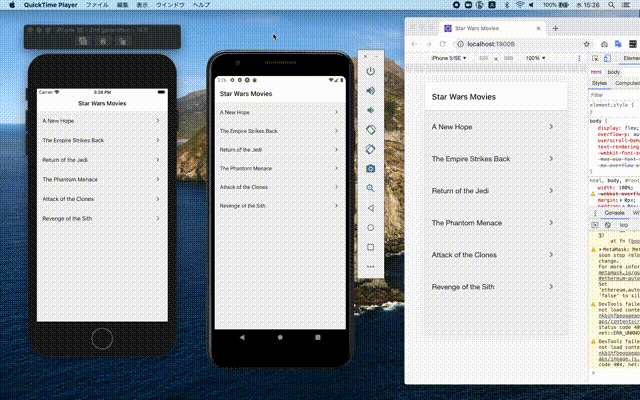640x400 pixels.
Task: Tap the Android on-screen recents button
Action: coord(318,337)
